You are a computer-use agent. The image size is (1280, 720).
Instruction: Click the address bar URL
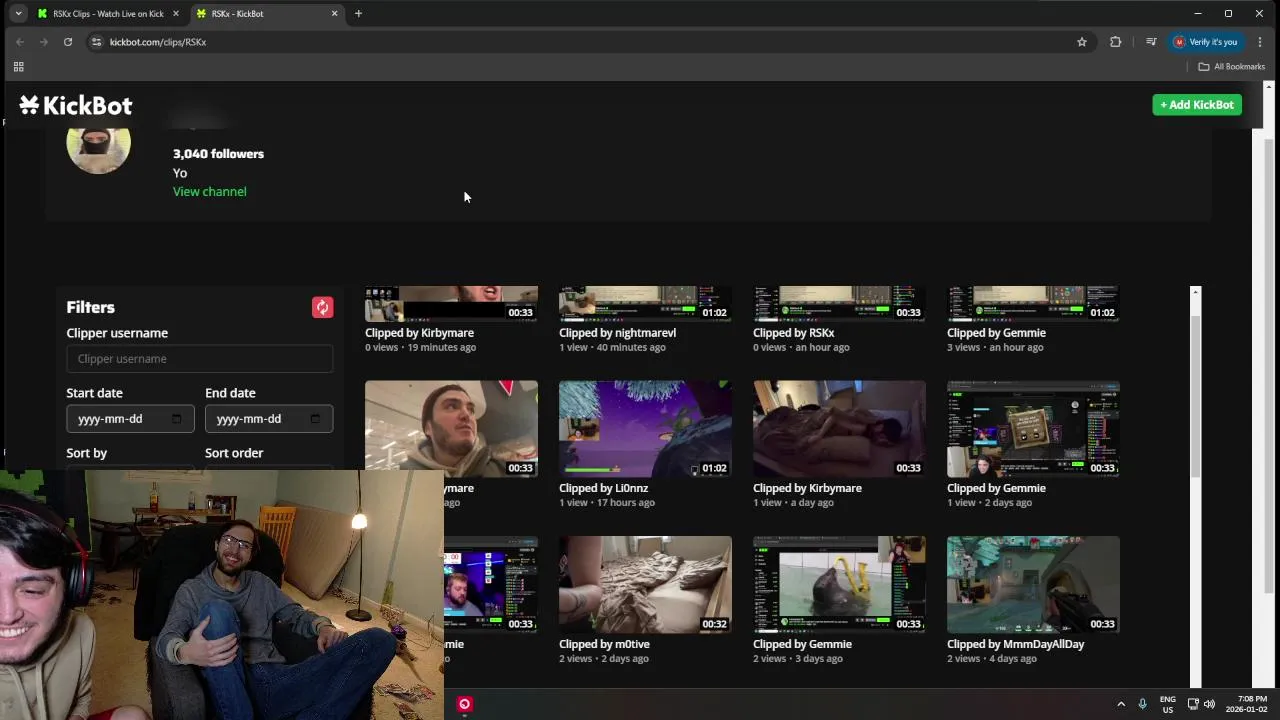point(158,42)
